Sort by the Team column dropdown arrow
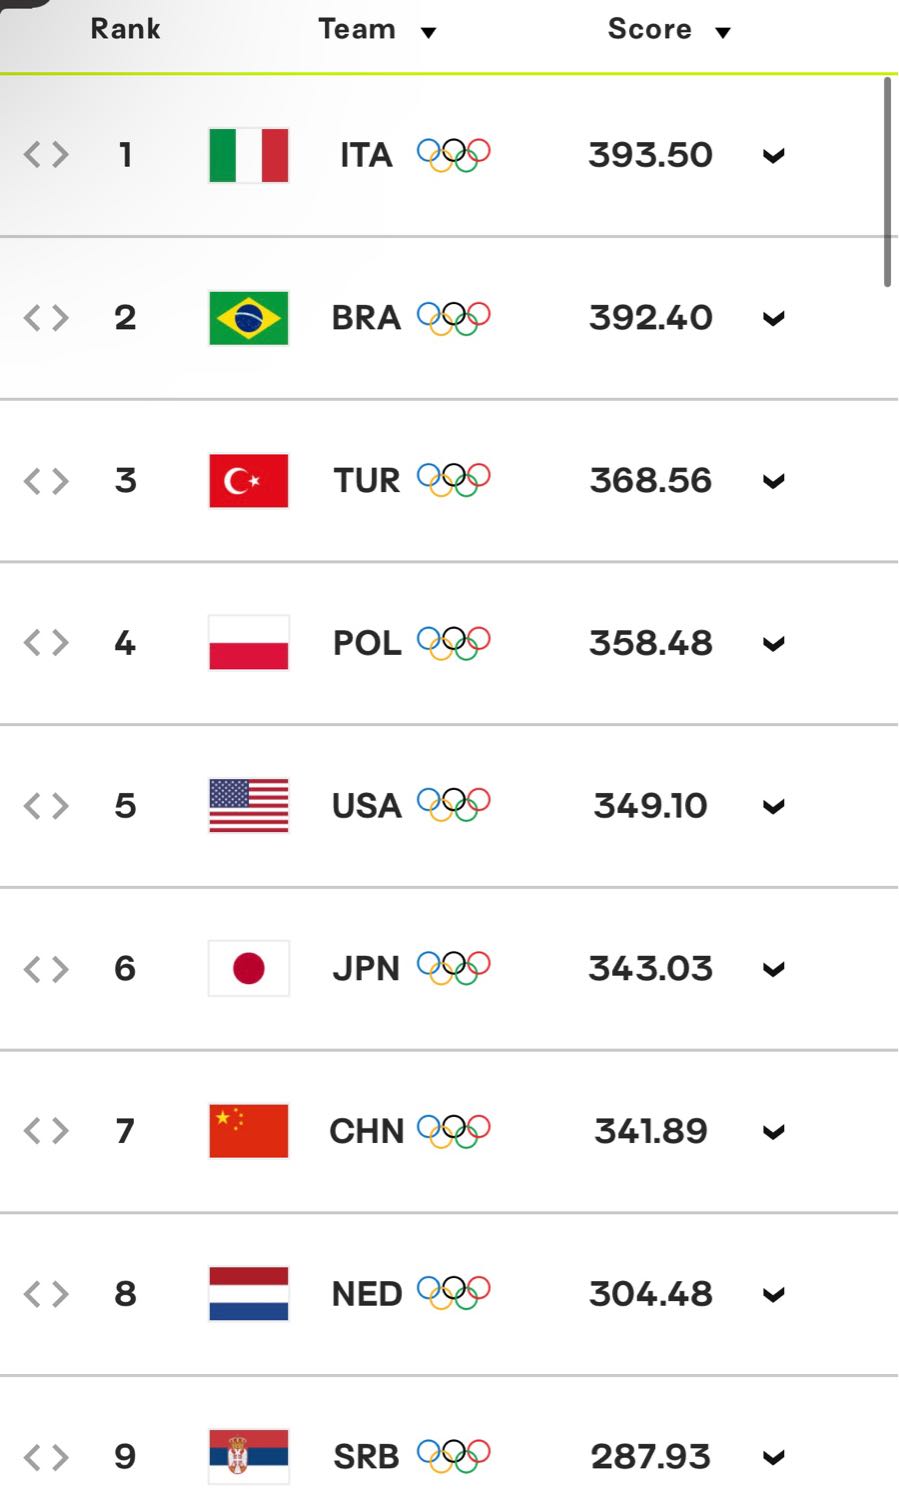Viewport: 899px width, 1500px height. [x=429, y=33]
